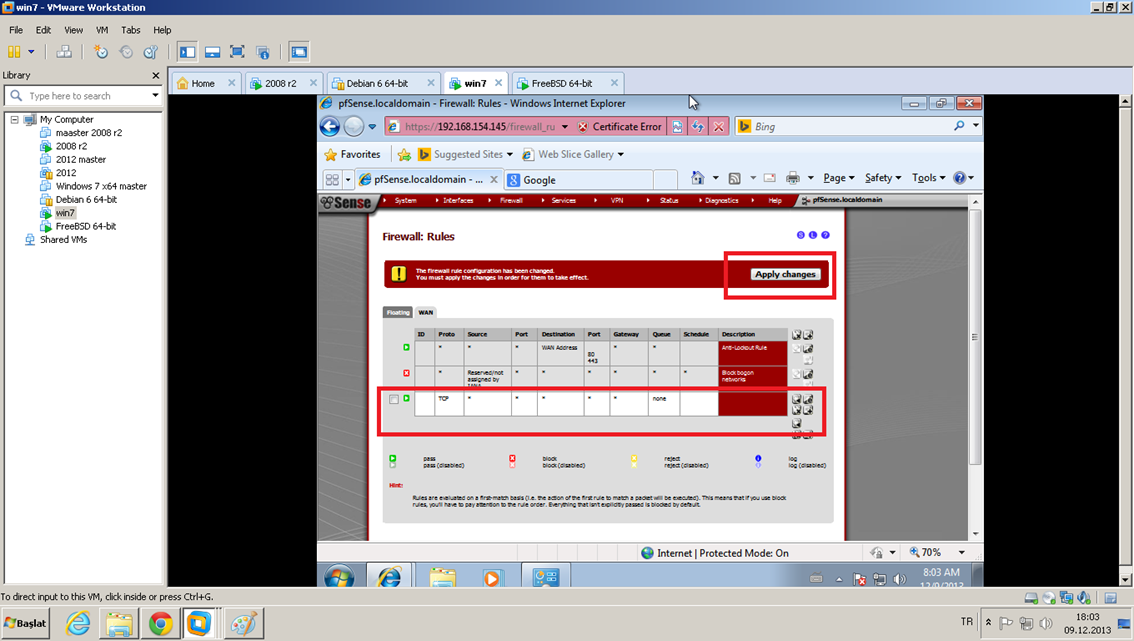Click the IE print icon
Screen dimensions: 1134x641
coord(793,178)
